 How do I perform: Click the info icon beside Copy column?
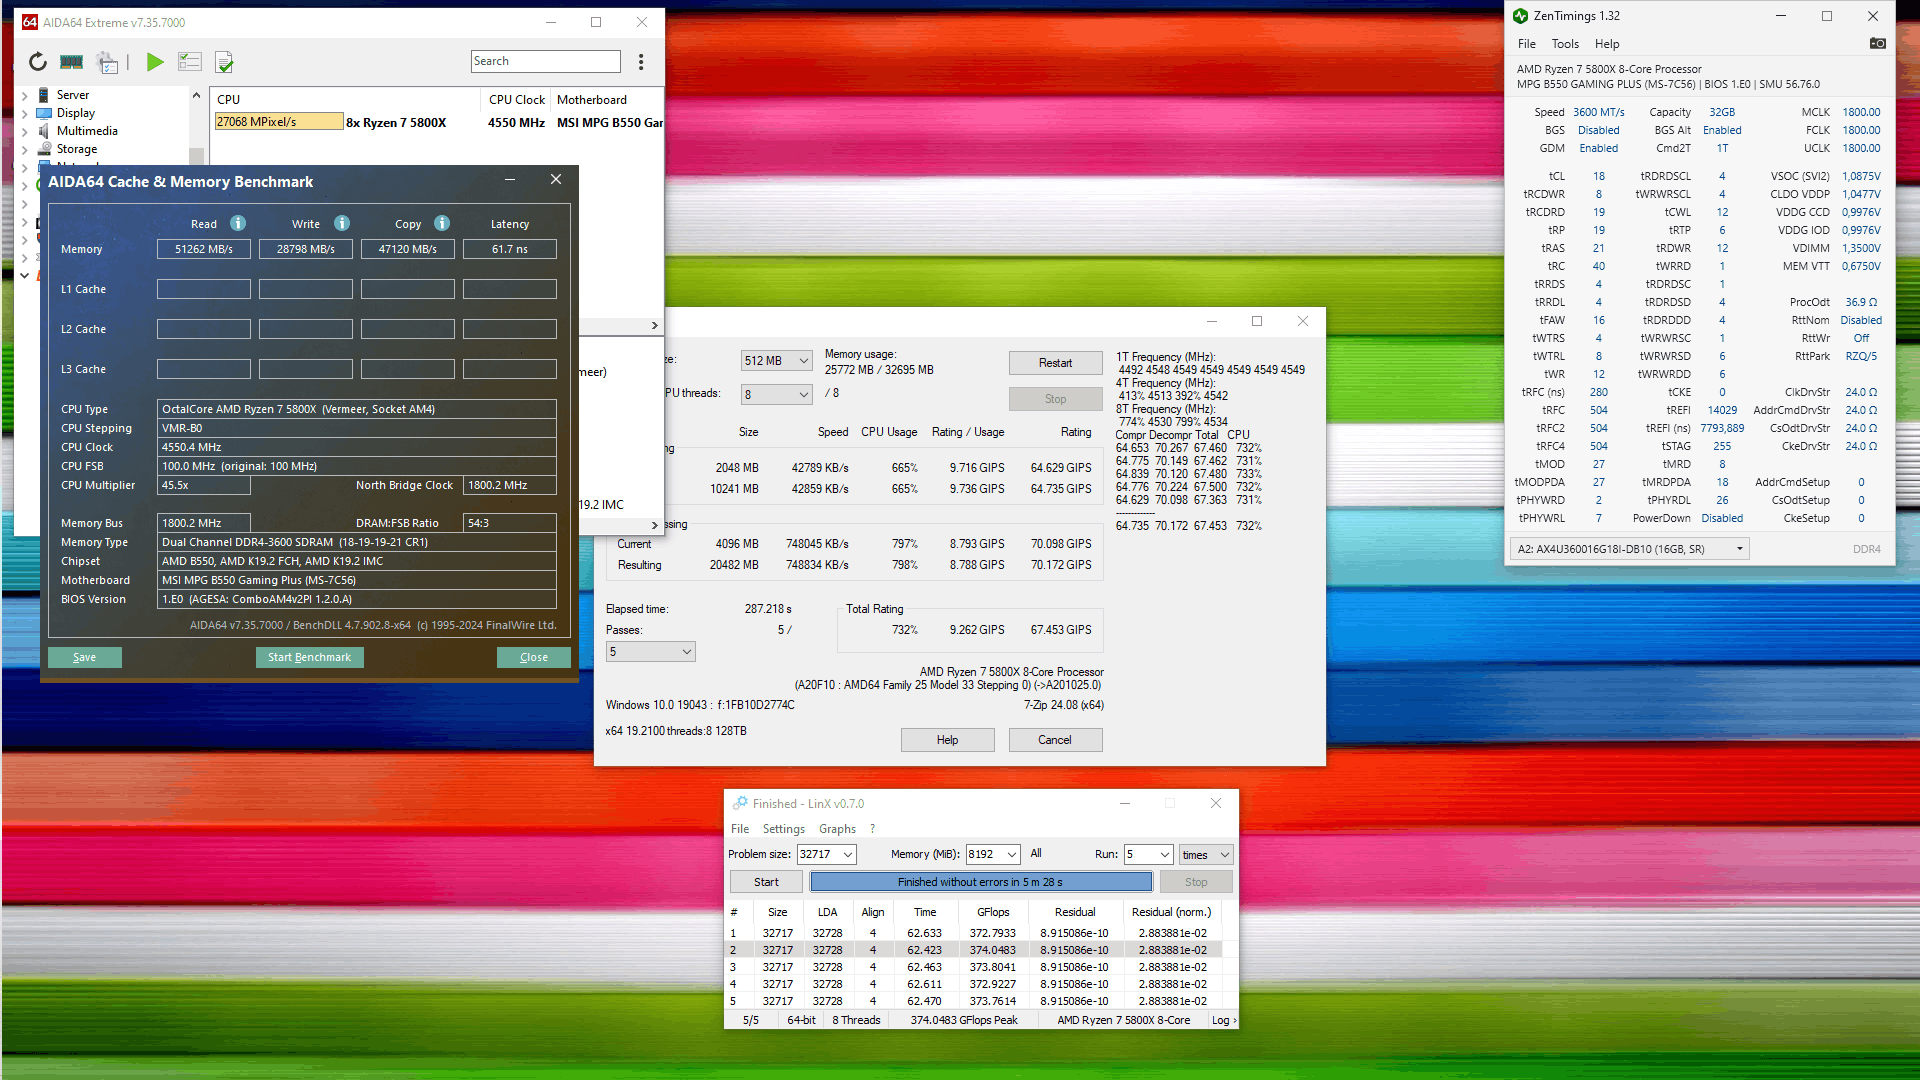442,223
